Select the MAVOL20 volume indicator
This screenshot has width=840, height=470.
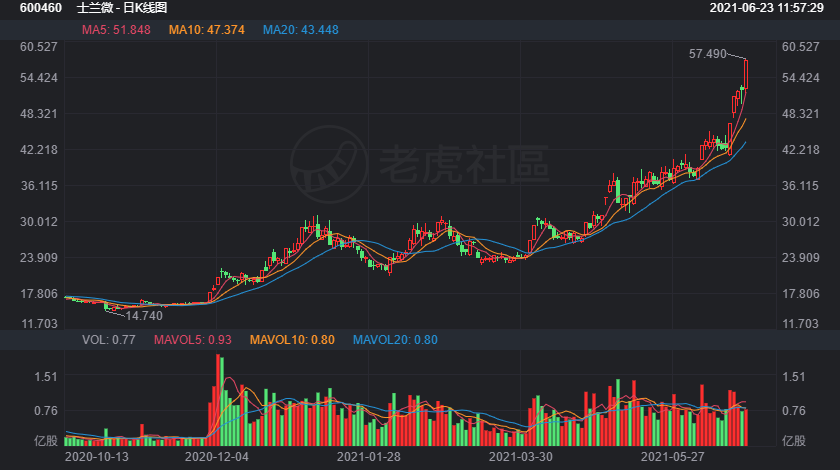coord(395,340)
